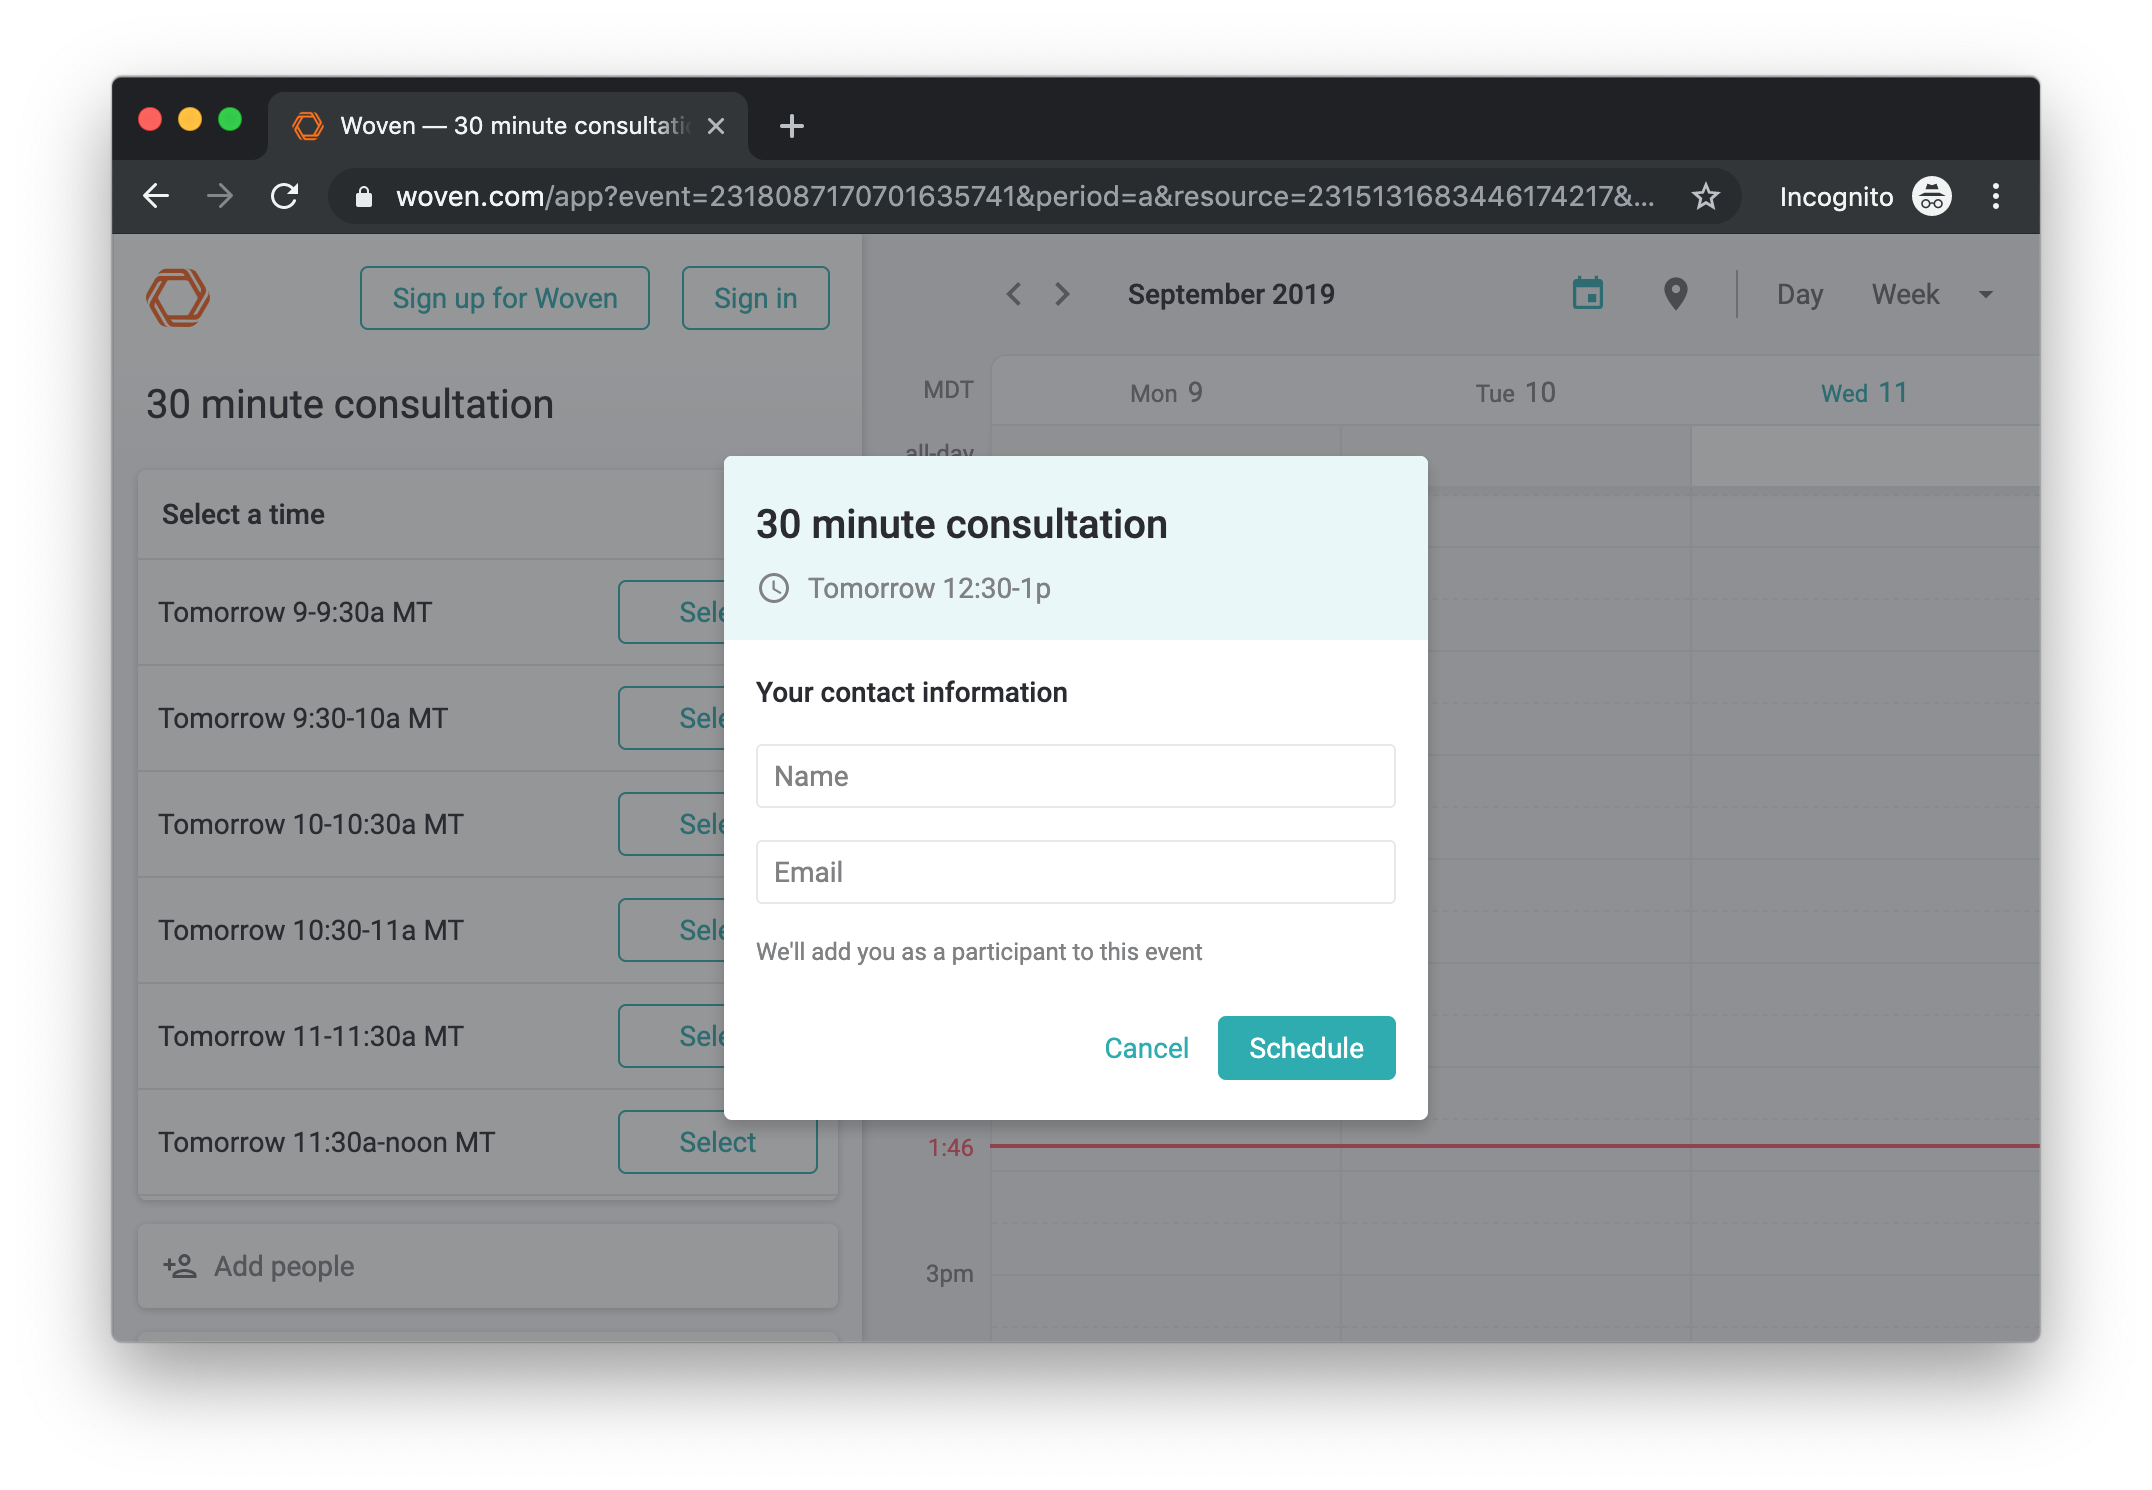Open the calendar view dropdown arrow
The height and width of the screenshot is (1490, 2152).
[x=1985, y=294]
